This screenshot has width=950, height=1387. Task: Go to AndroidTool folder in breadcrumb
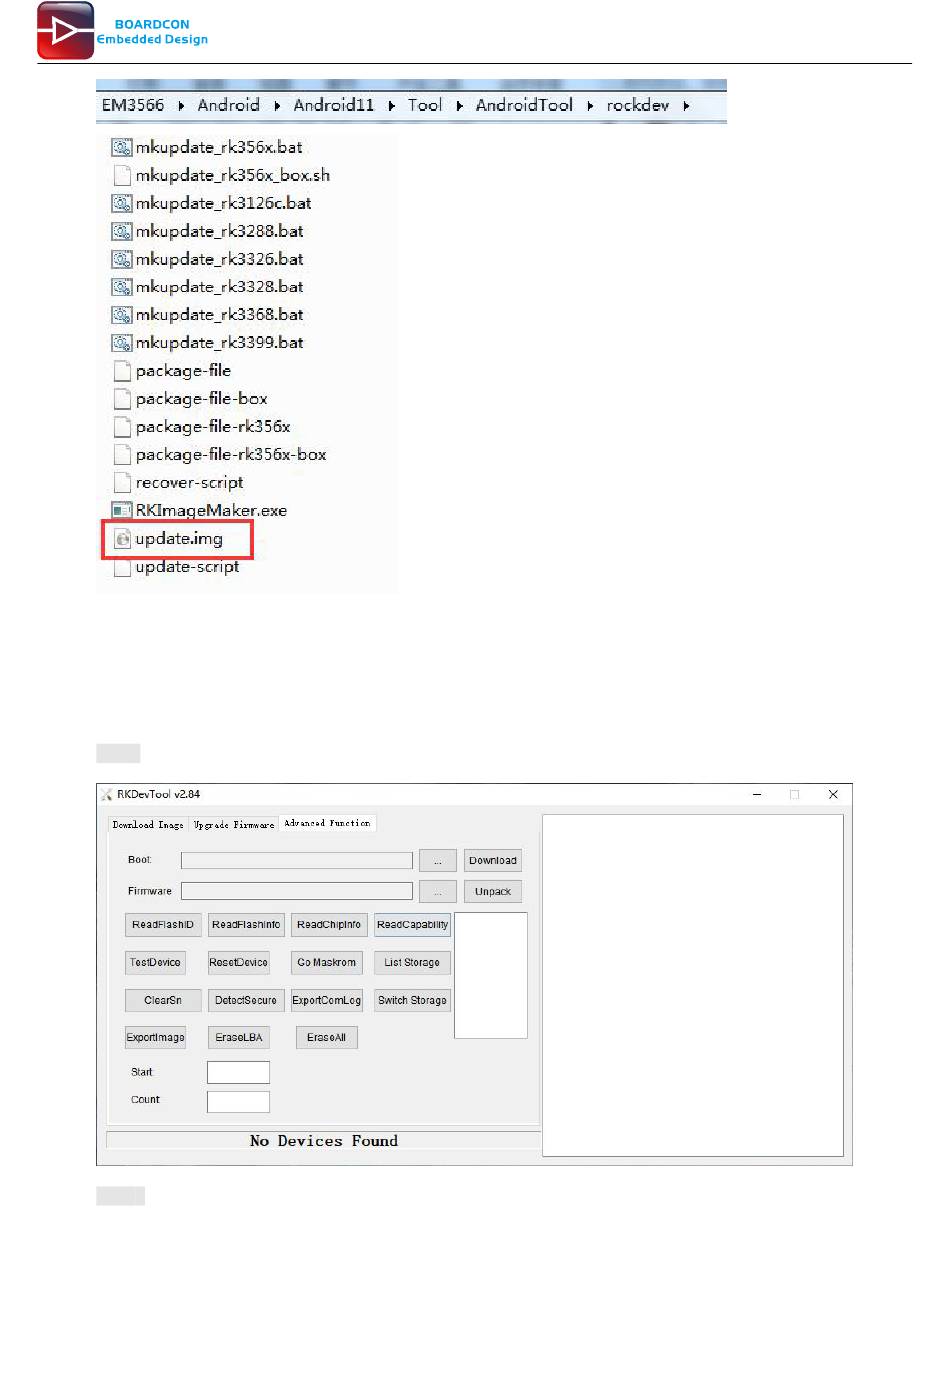[x=524, y=105]
